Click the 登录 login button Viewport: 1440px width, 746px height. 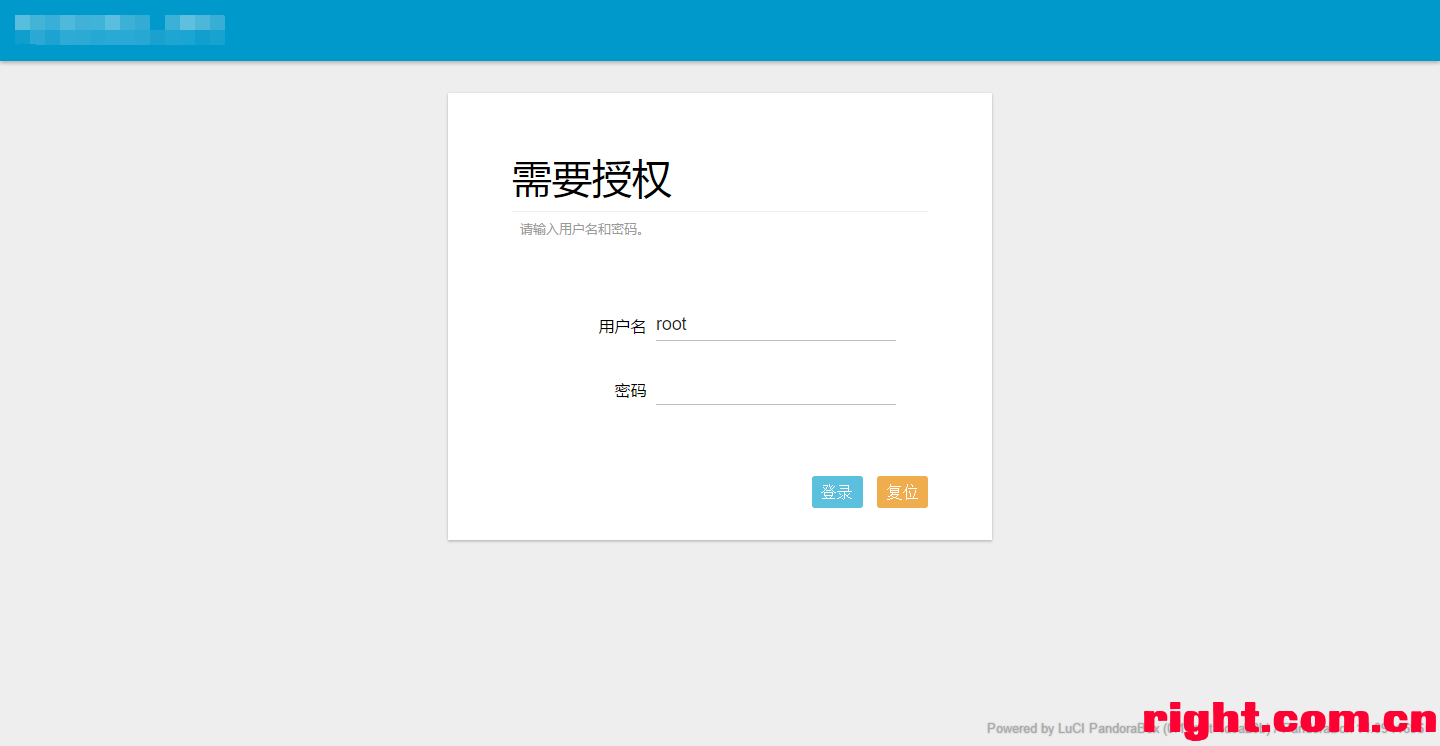click(x=837, y=492)
